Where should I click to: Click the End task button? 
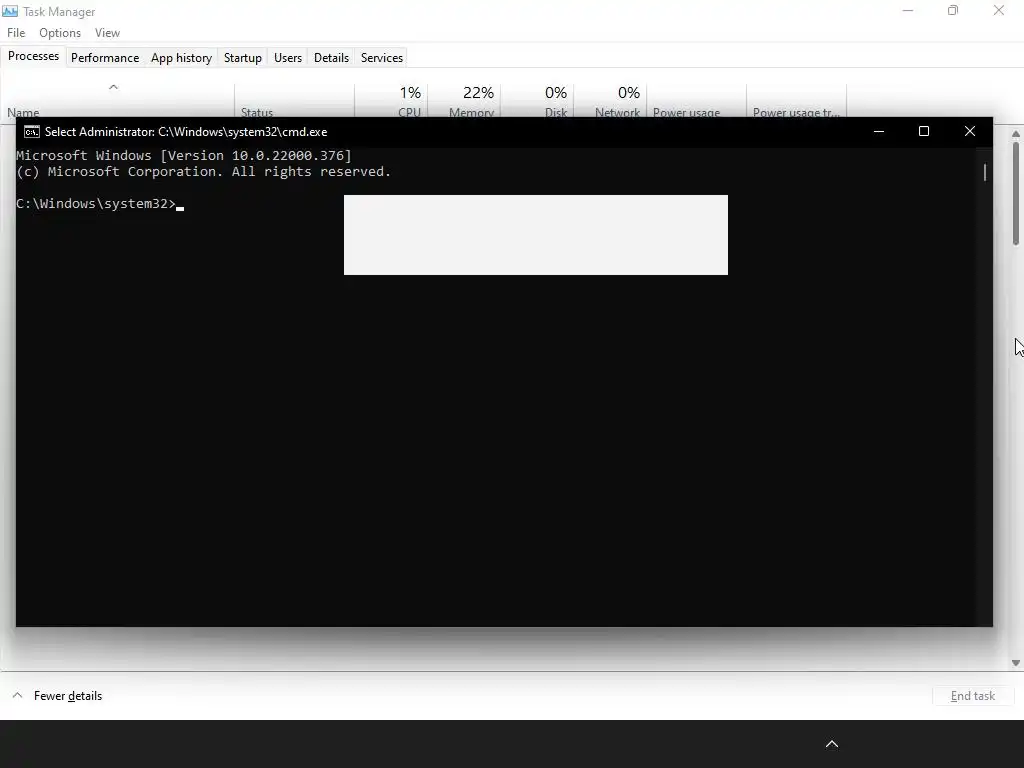972,696
